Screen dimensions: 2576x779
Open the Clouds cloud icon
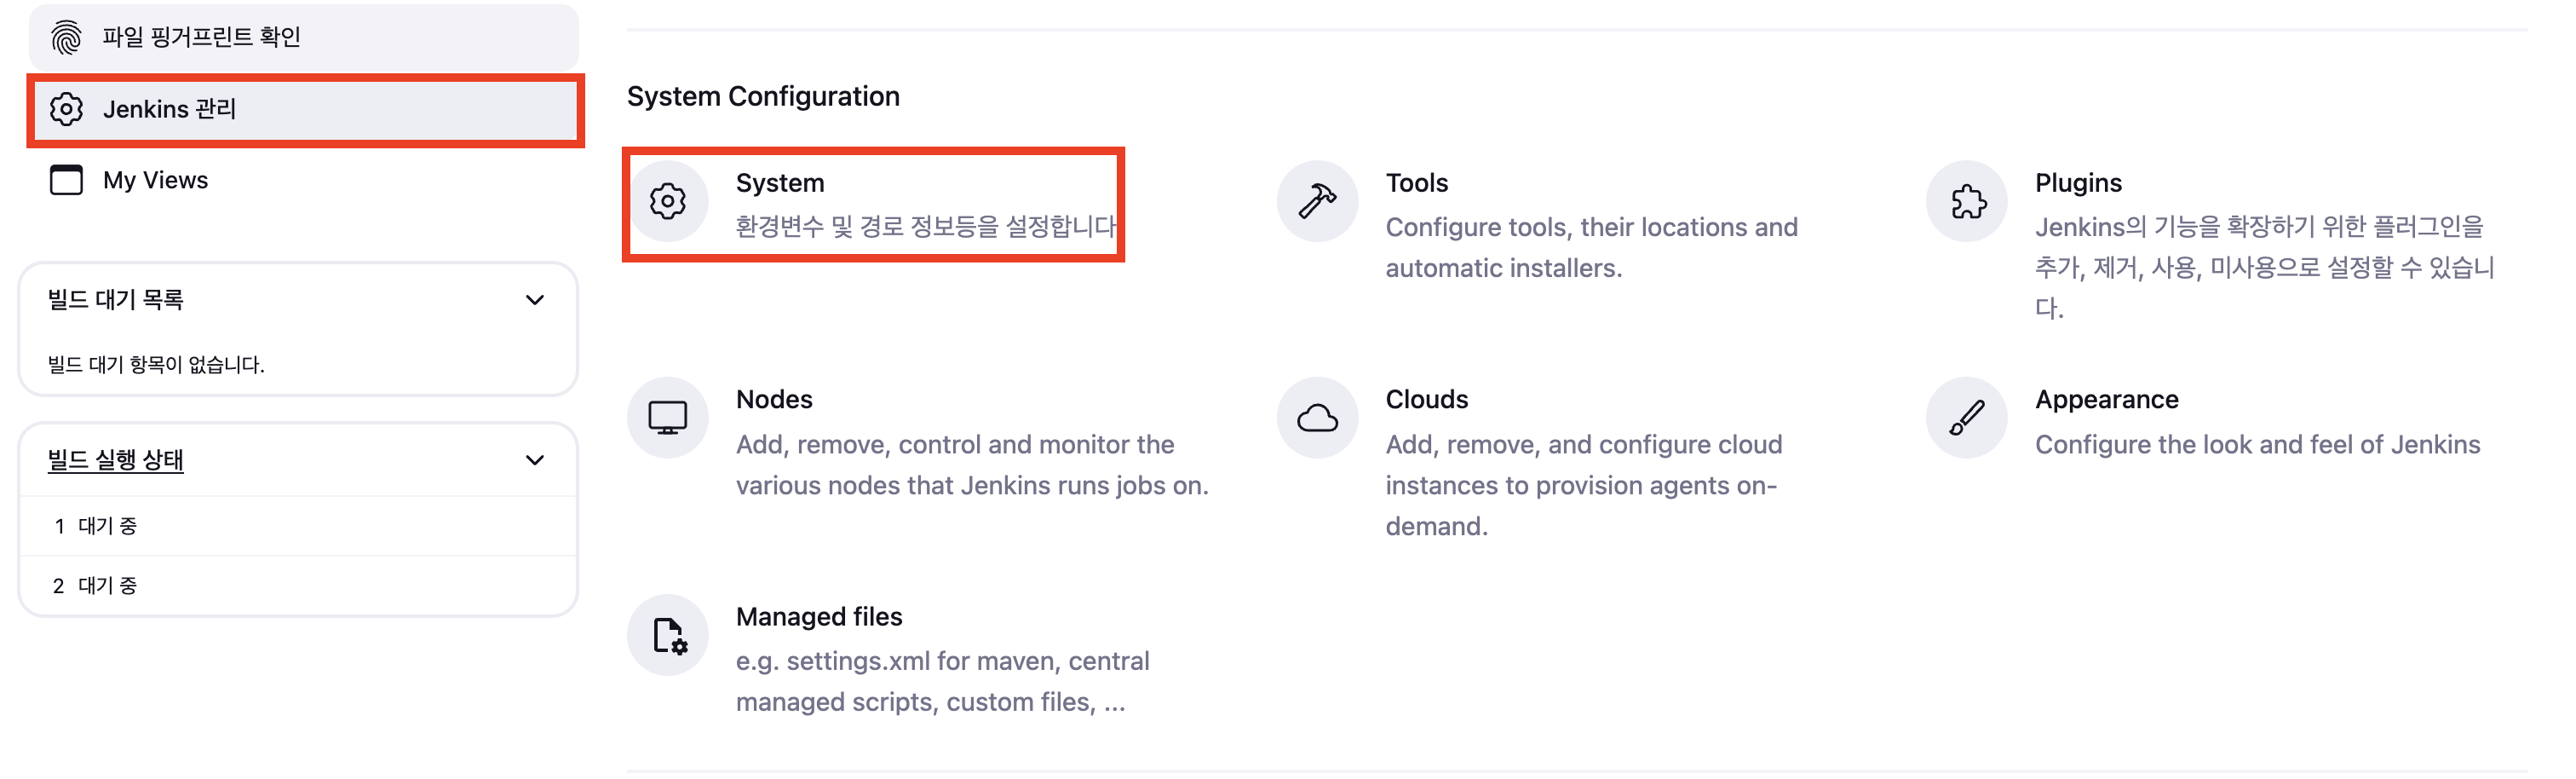(1317, 418)
